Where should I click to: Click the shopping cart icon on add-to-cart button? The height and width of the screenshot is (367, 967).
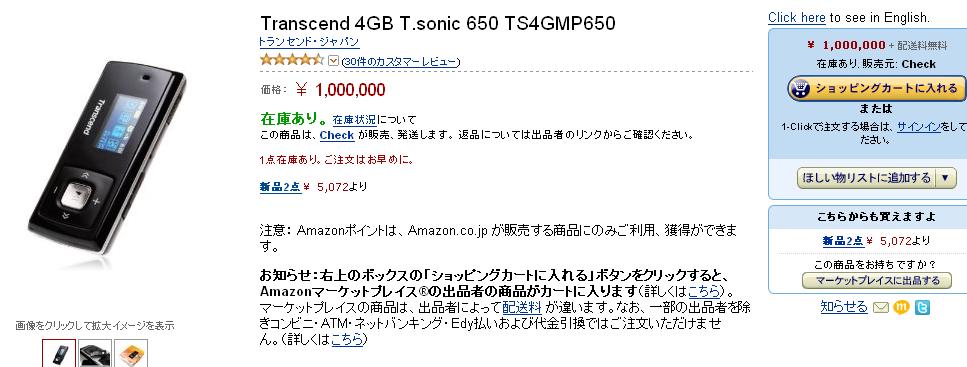click(800, 89)
